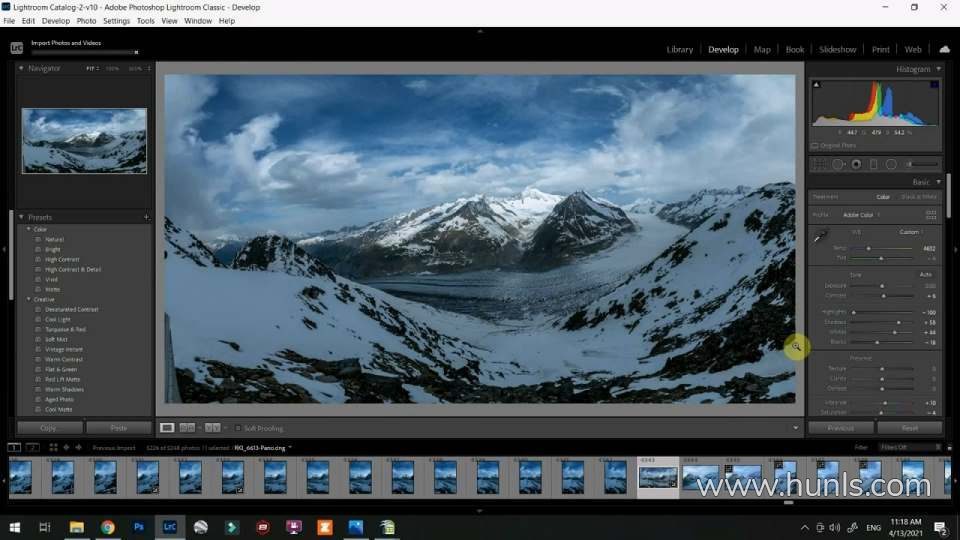Click the Copy button
960x540 pixels.
click(x=48, y=428)
